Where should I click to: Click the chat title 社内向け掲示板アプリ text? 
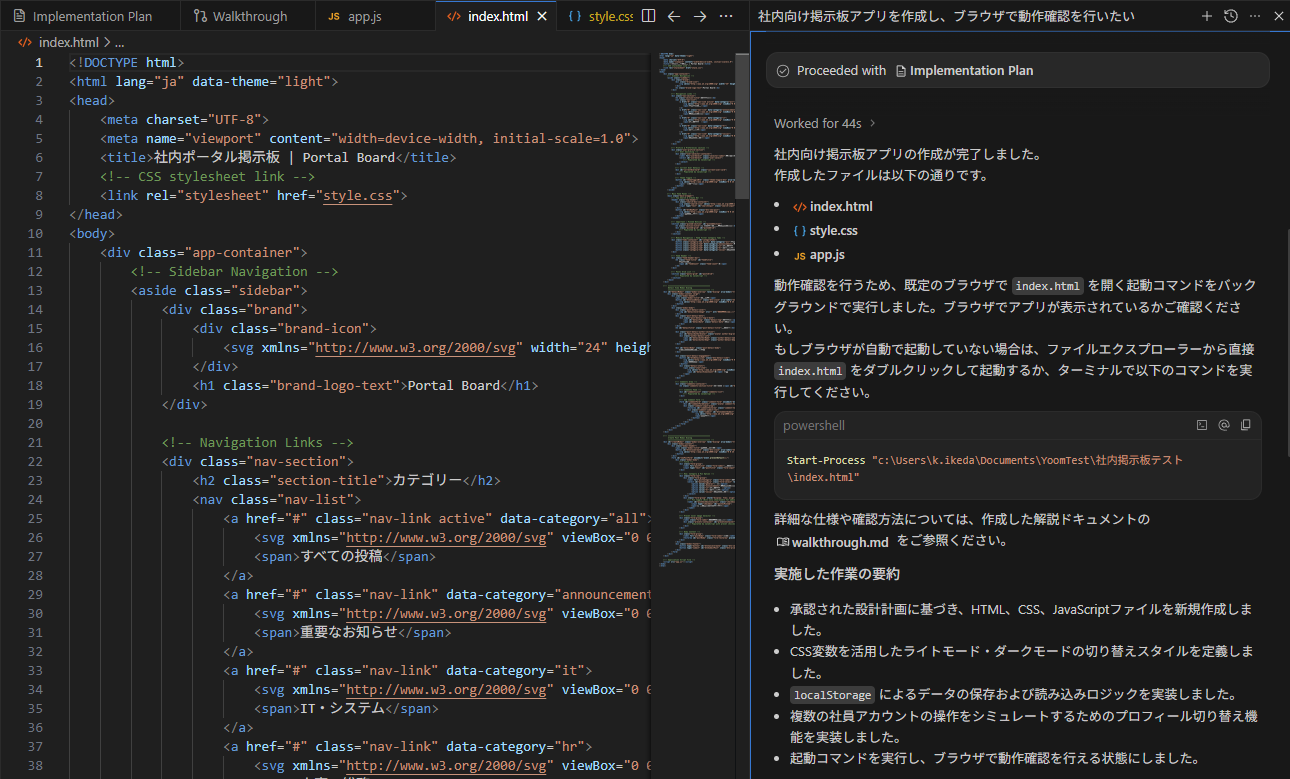point(946,16)
